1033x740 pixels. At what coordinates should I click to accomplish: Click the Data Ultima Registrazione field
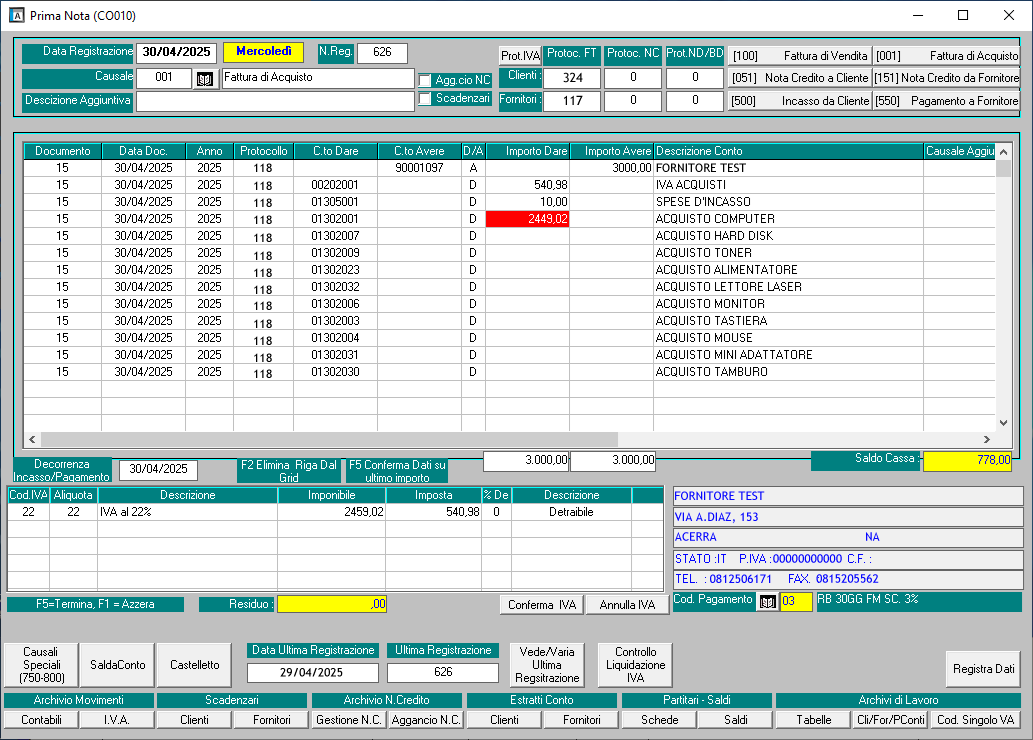(x=312, y=673)
